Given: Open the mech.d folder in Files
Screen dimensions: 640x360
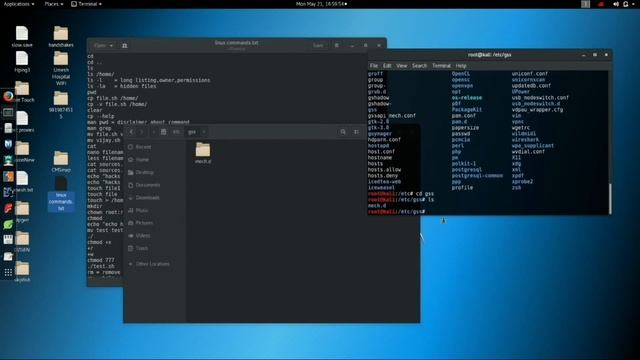Looking at the screenshot, I should coord(203,153).
